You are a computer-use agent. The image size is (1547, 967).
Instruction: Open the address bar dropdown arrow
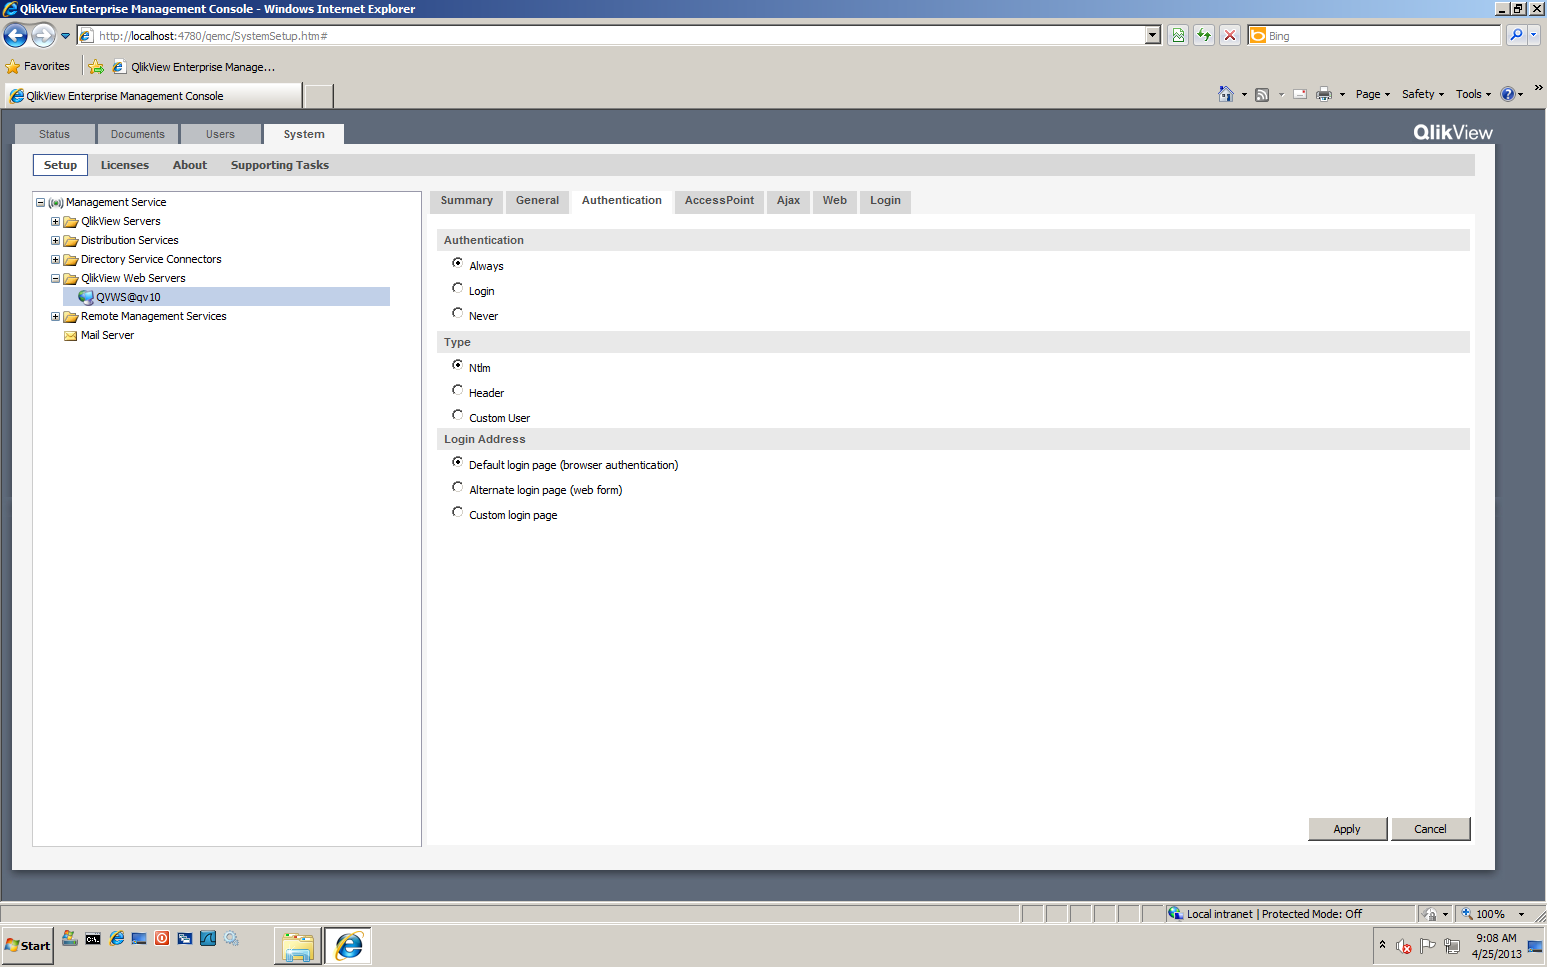click(1153, 36)
